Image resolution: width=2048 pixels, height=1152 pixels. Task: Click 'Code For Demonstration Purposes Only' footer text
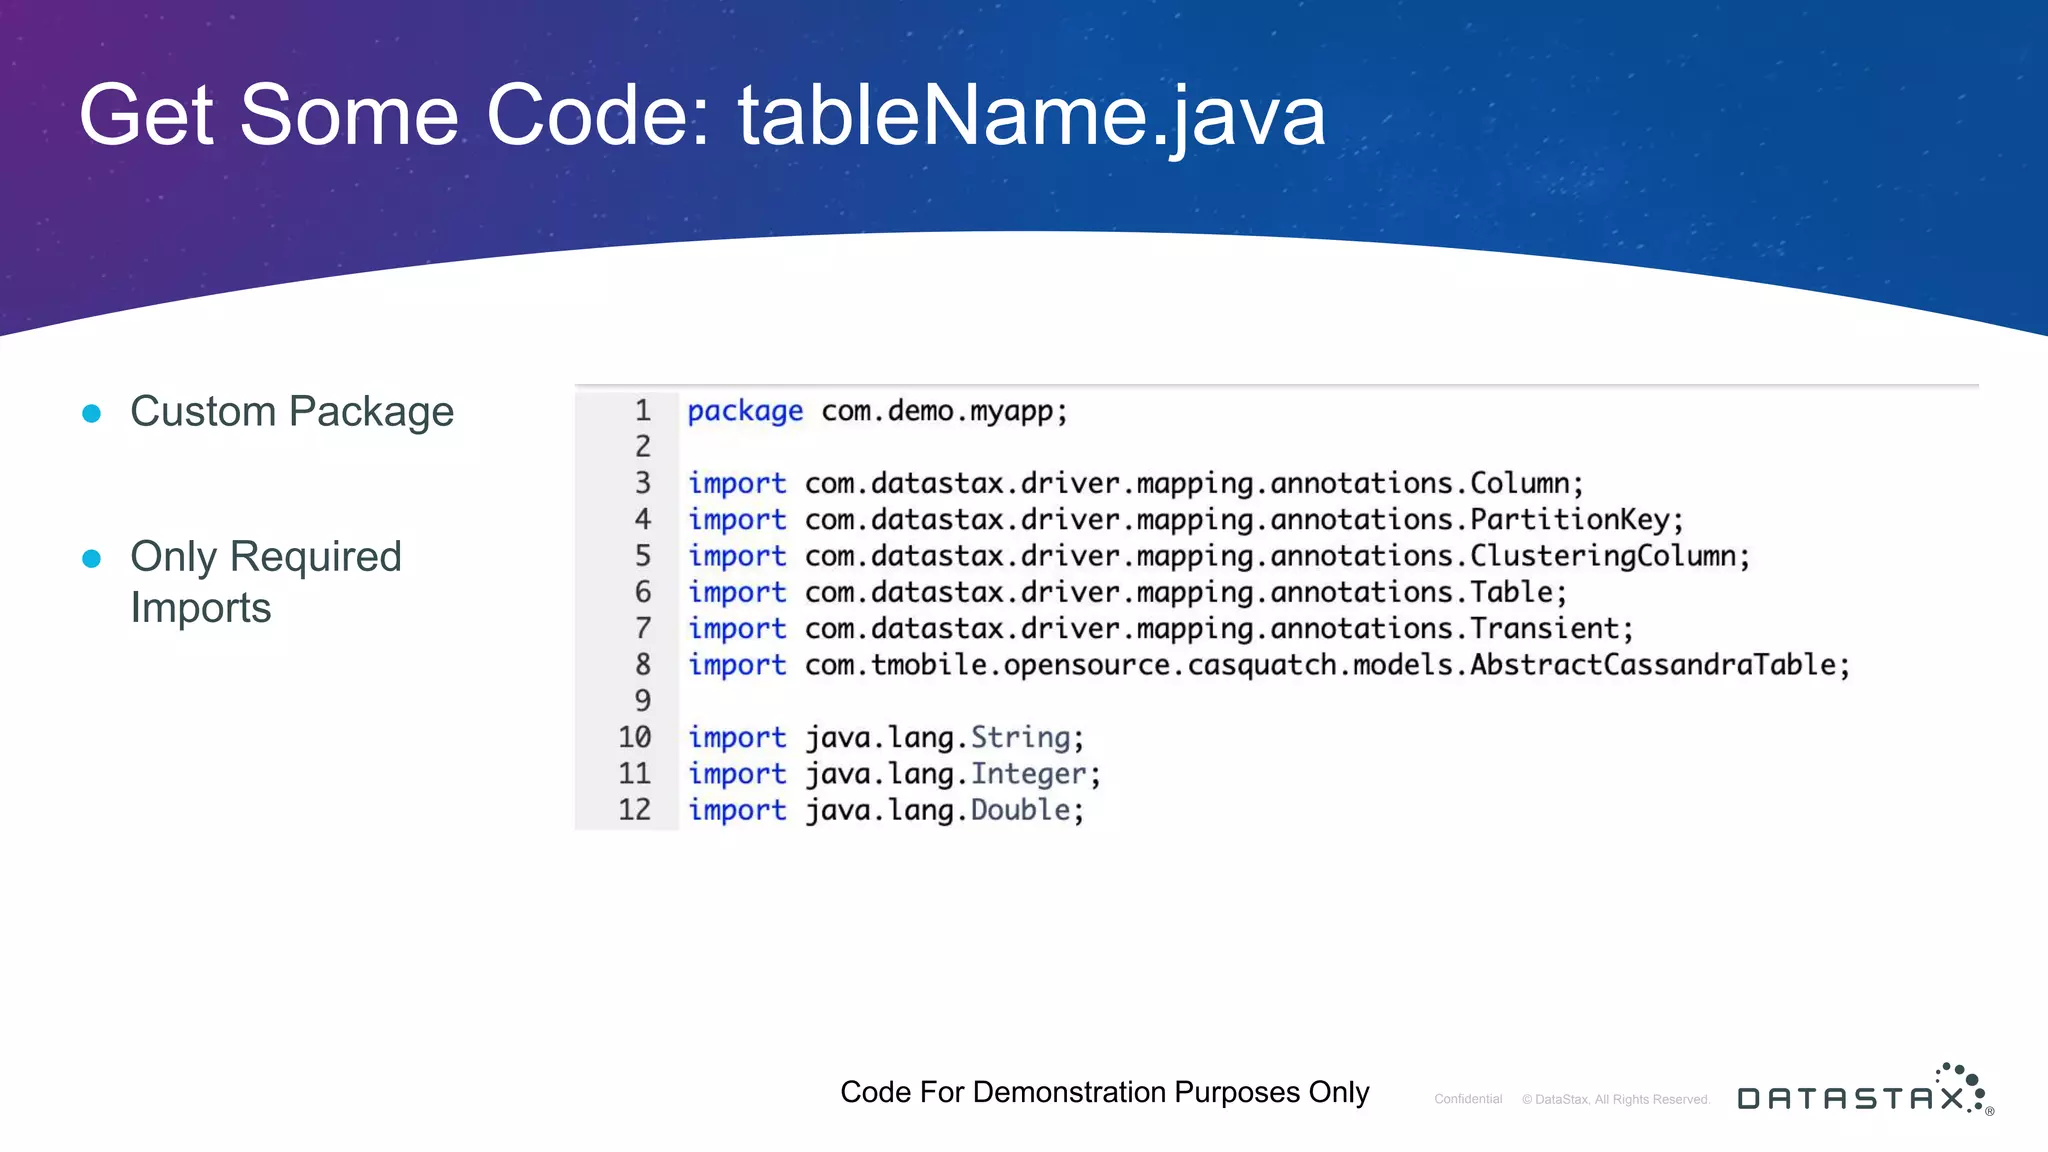pyautogui.click(x=1105, y=1092)
